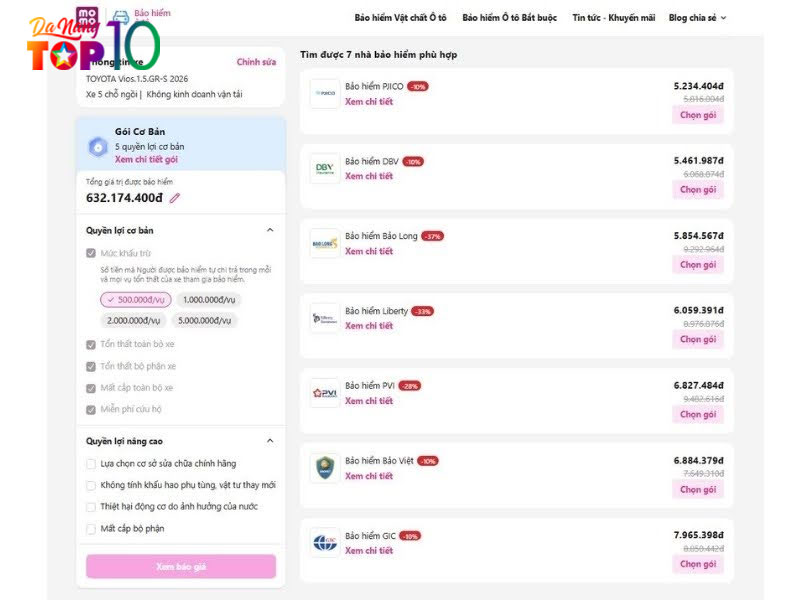Open Bảo hiểm Vật chất Ô tô menu

click(401, 18)
